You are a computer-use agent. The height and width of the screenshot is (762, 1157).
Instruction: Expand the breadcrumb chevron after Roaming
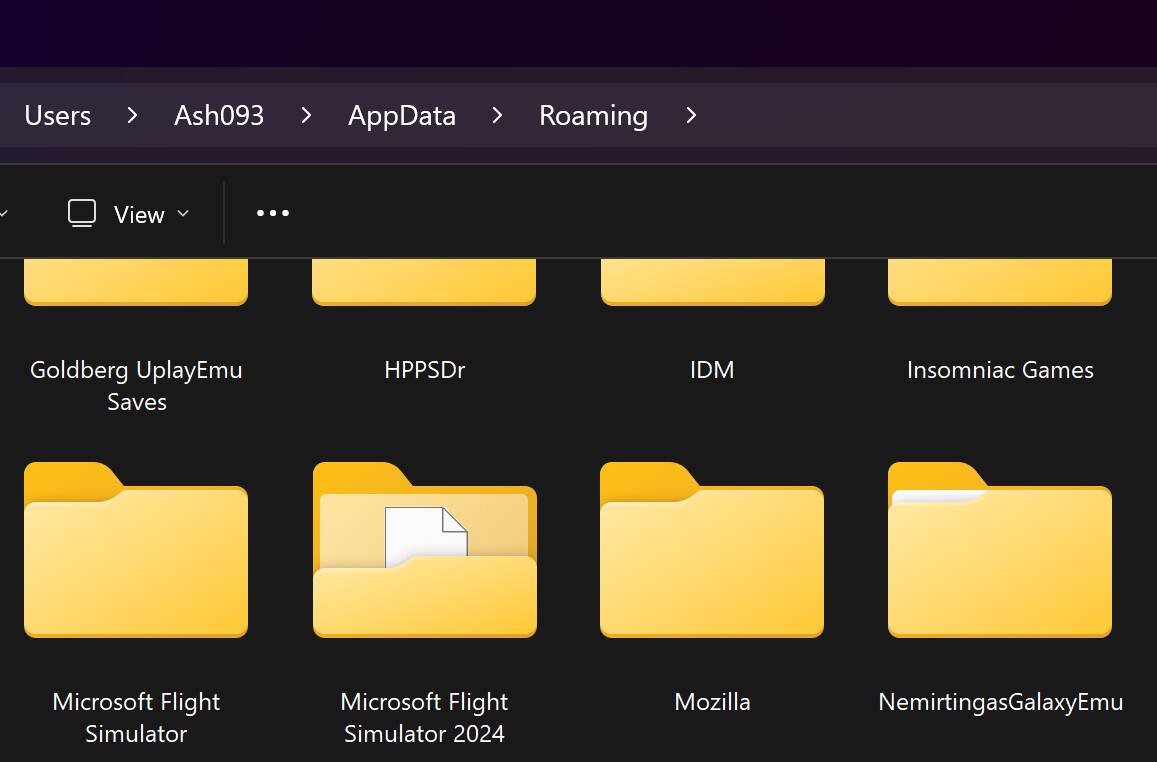point(690,115)
